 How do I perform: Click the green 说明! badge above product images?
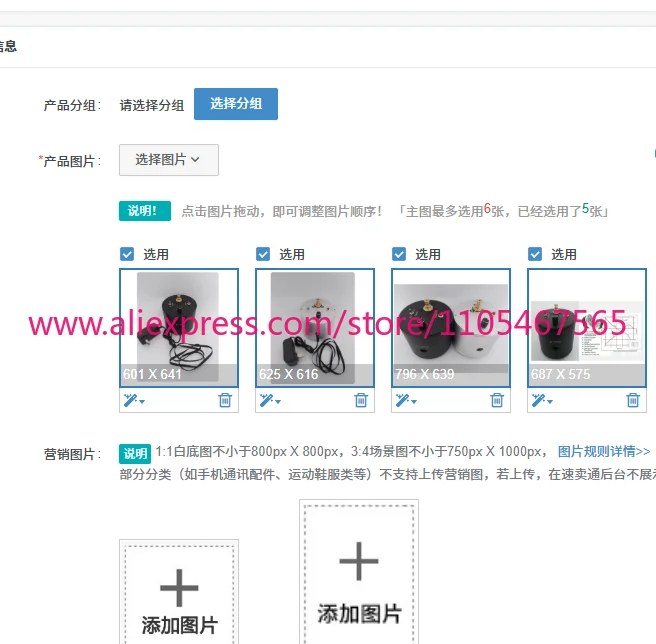145,211
